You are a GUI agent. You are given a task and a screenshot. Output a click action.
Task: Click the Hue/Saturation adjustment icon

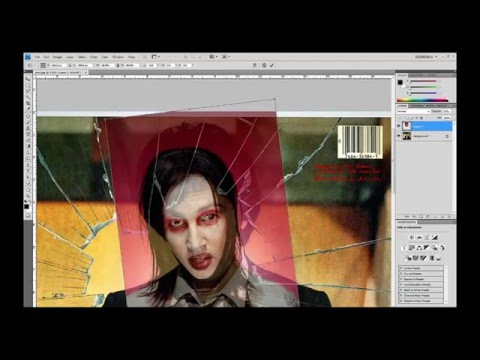412,248
